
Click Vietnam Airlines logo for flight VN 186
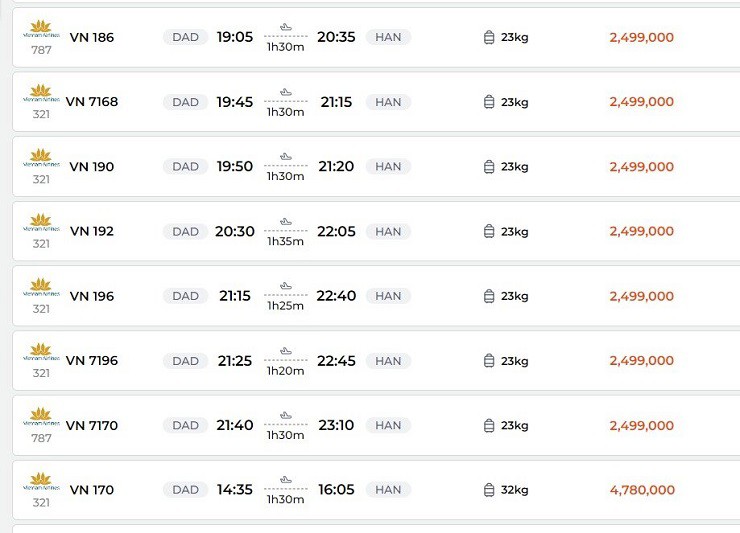pyautogui.click(x=41, y=28)
